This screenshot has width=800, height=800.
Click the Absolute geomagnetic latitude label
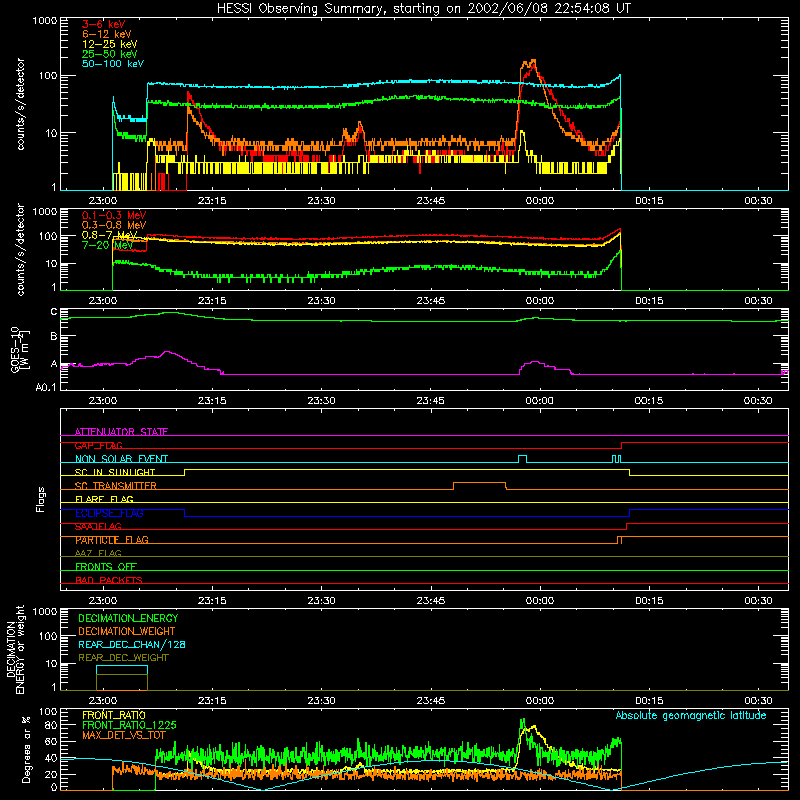(x=691, y=715)
